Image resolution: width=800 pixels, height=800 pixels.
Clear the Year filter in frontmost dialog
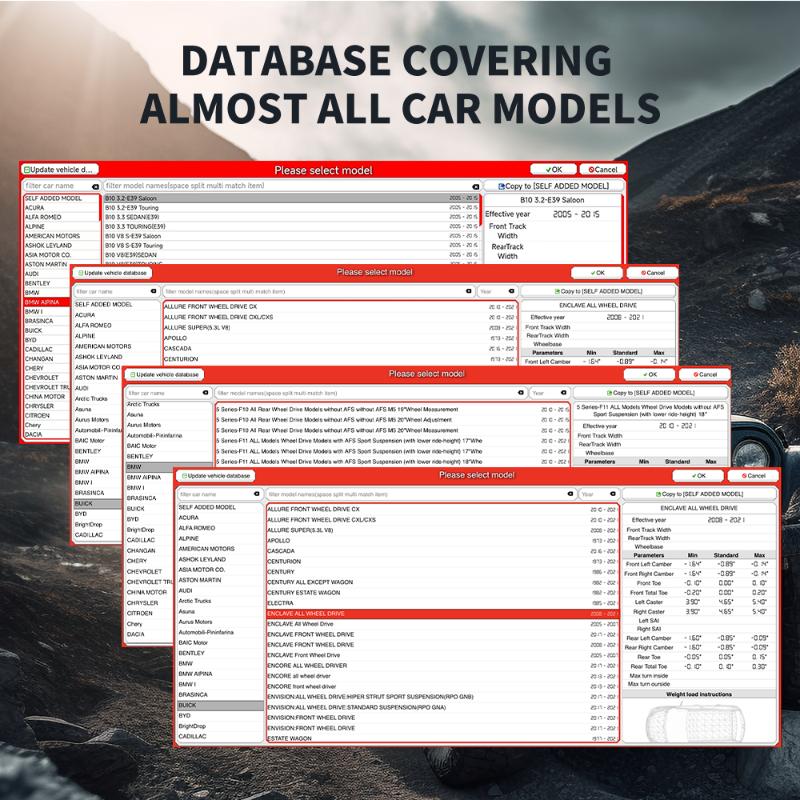point(612,494)
